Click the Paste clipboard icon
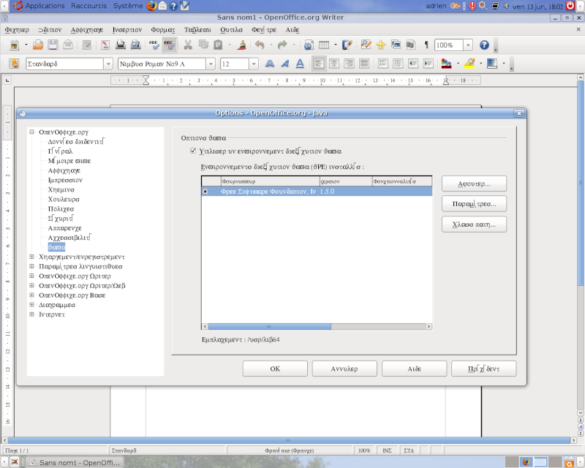Viewport: 585px width, 468px height. (x=218, y=45)
